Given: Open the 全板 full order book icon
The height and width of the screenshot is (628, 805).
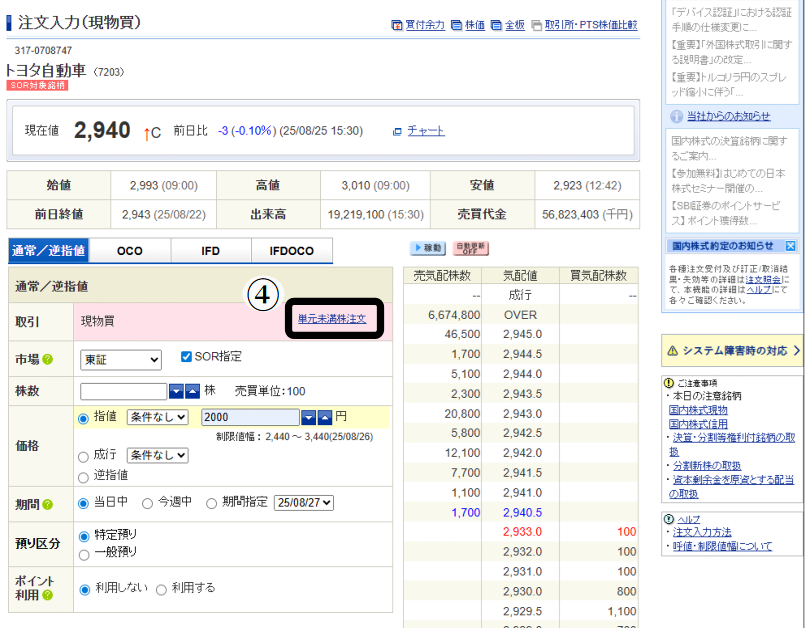Looking at the screenshot, I should pyautogui.click(x=496, y=25).
